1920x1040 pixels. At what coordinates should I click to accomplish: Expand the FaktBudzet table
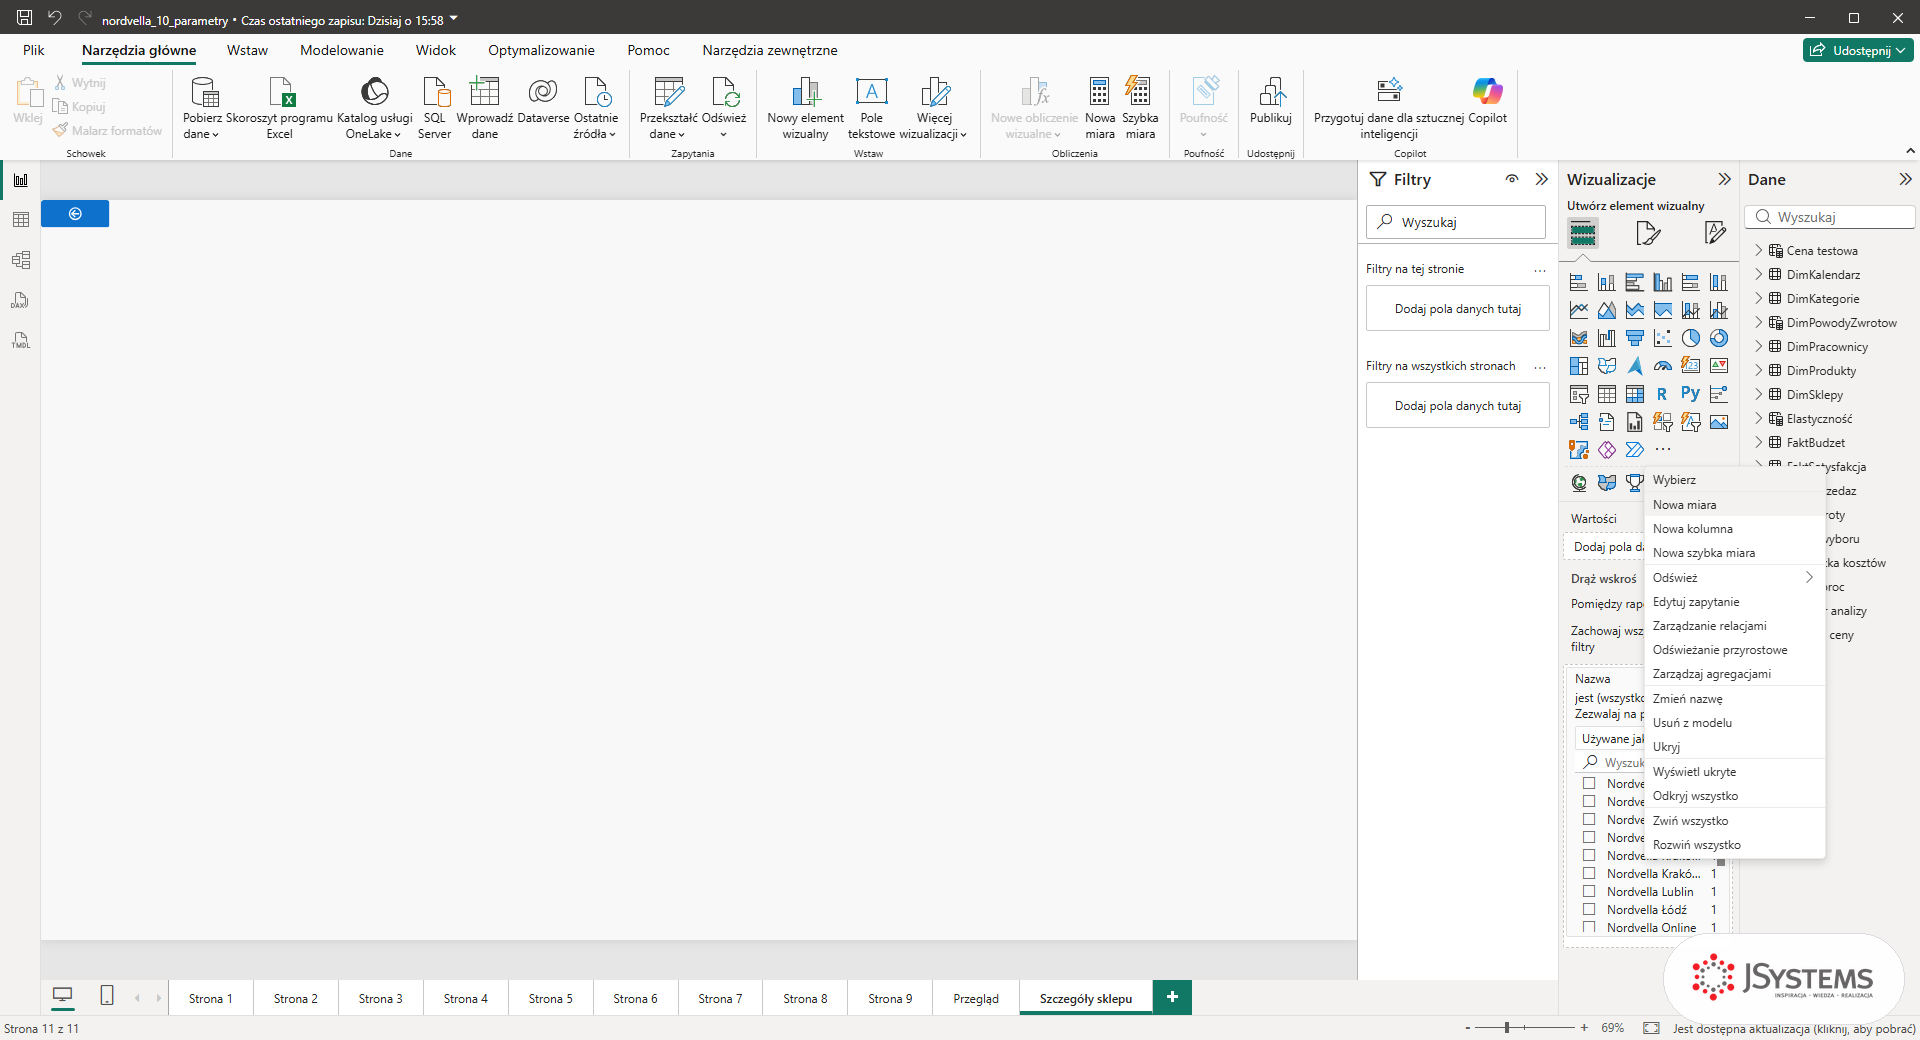click(1759, 442)
